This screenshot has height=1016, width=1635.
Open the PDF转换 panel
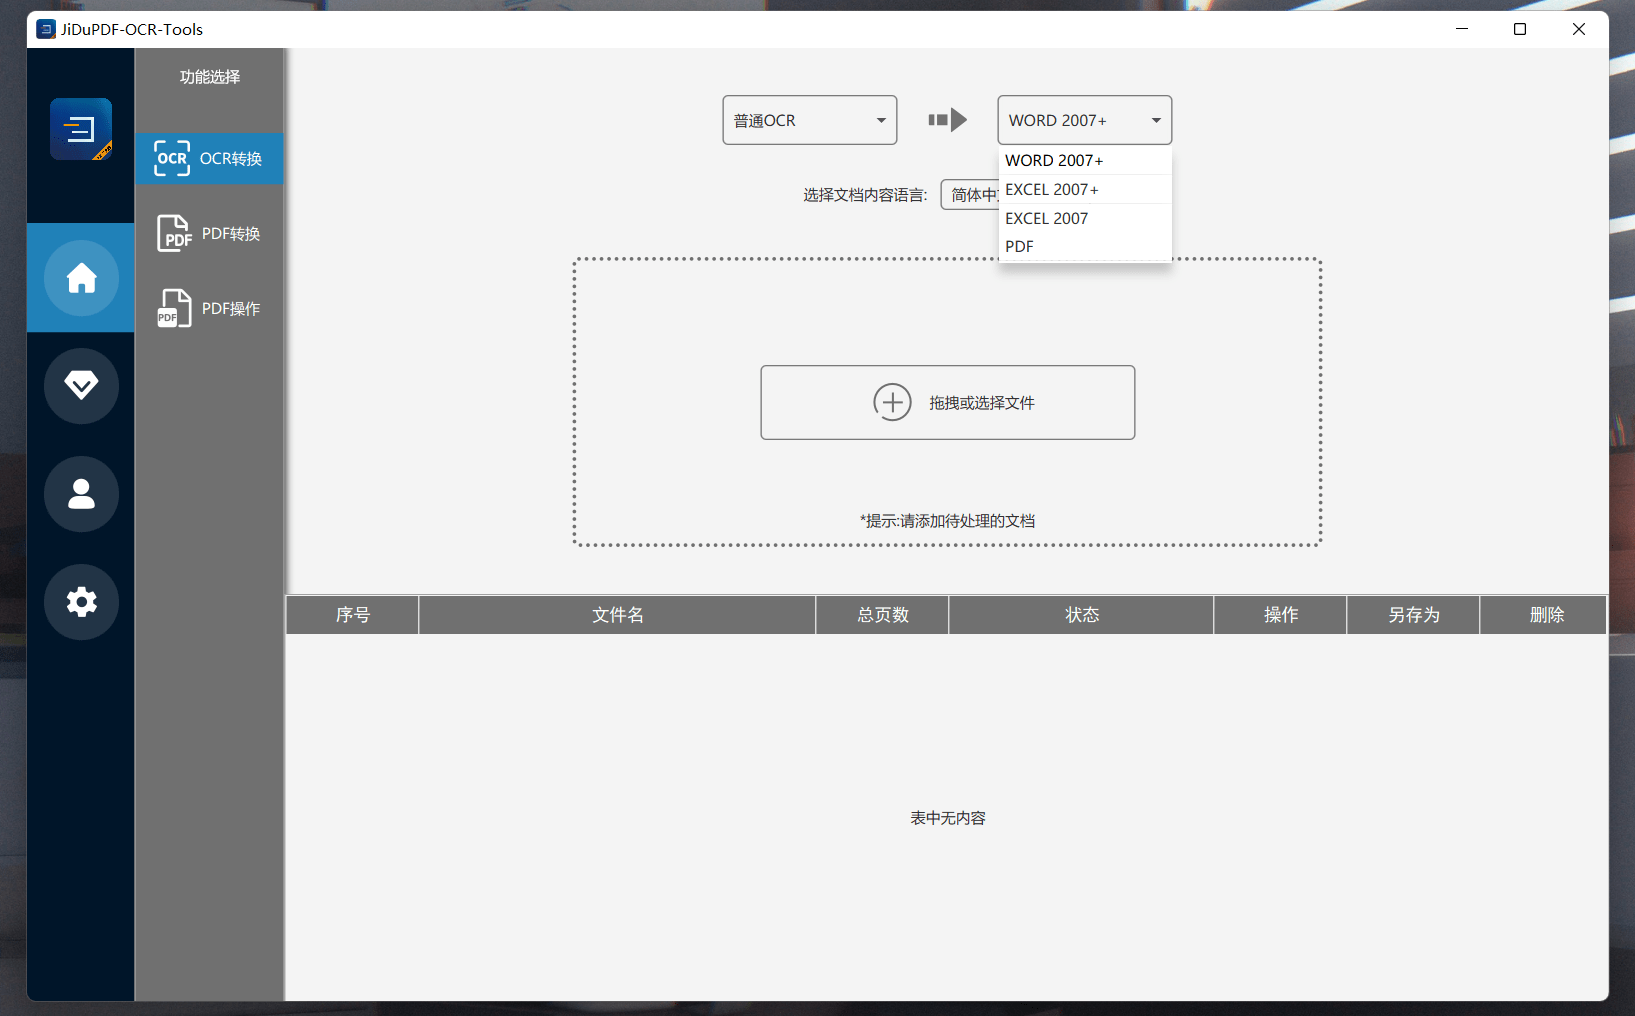tap(209, 233)
